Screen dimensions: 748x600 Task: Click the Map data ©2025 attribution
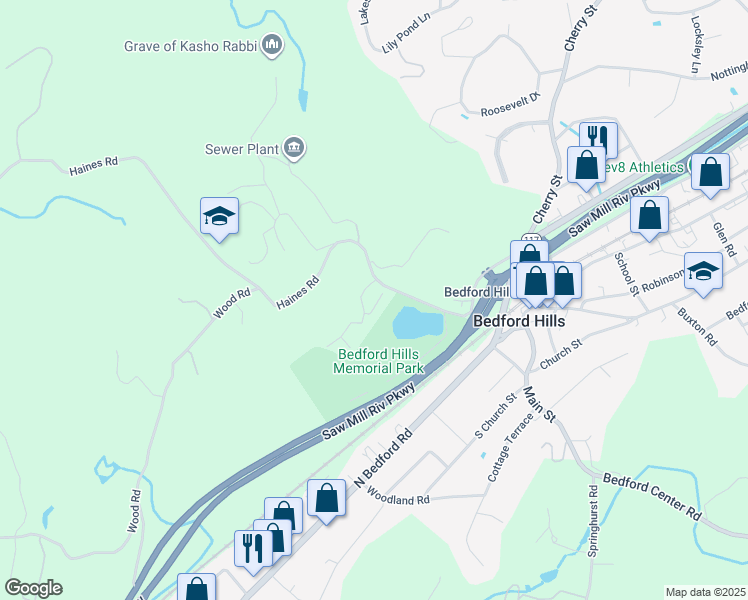706,592
